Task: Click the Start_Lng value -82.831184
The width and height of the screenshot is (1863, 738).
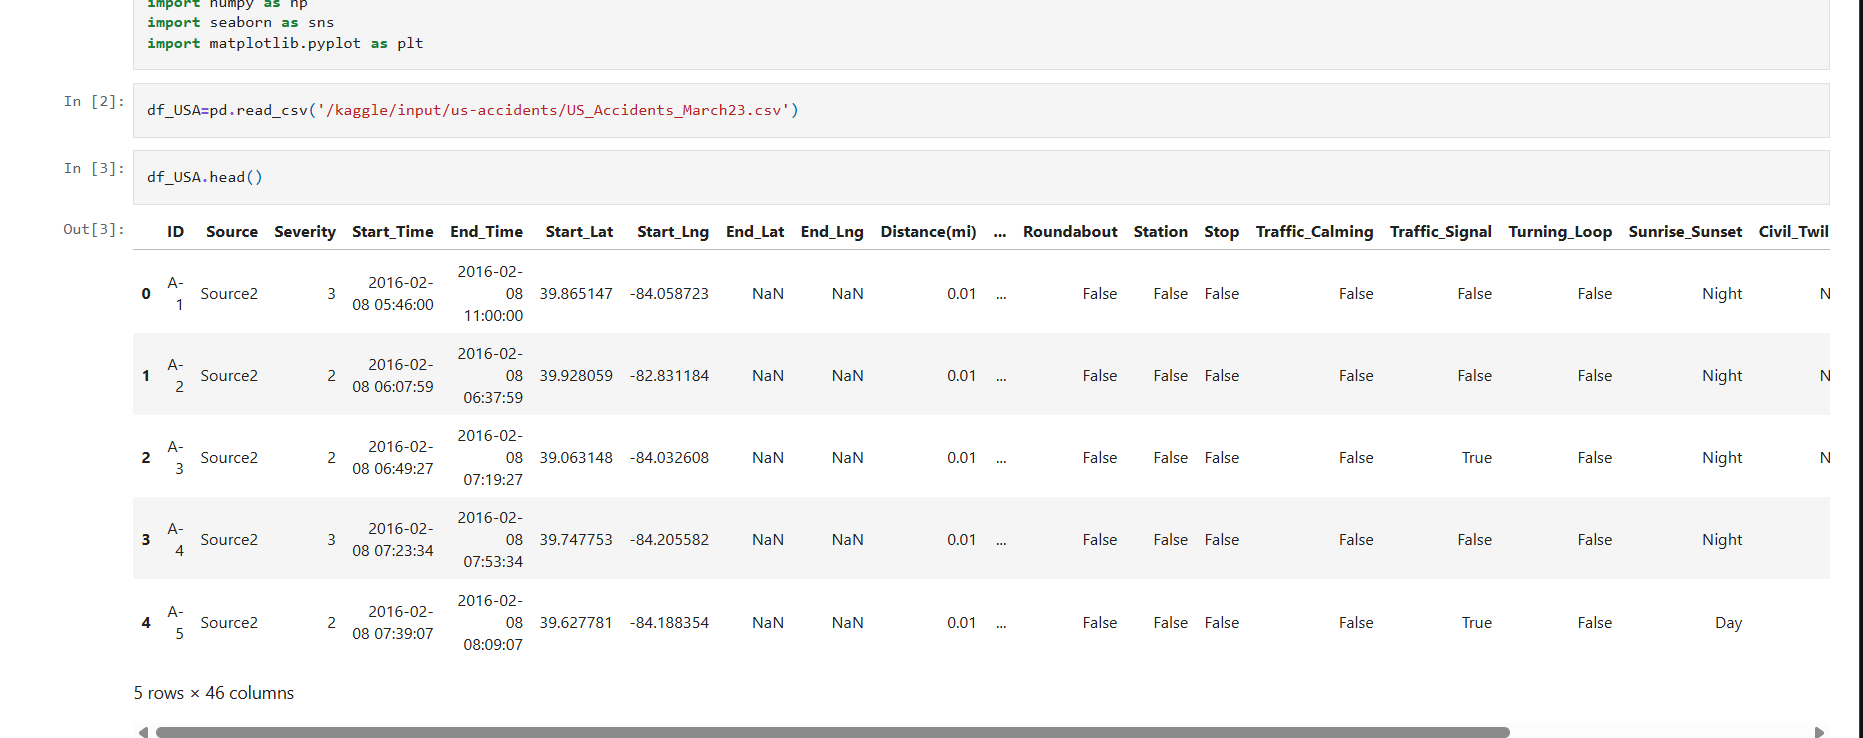Action: 669,375
